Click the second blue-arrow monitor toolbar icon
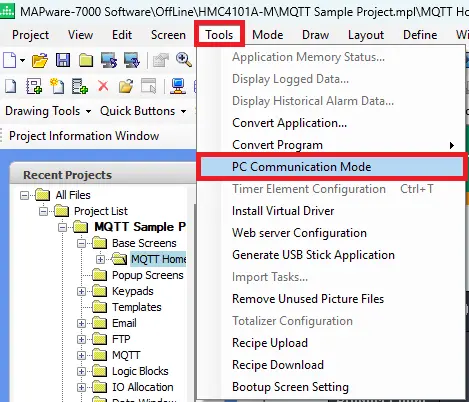The height and width of the screenshot is (402, 469). coord(132,60)
